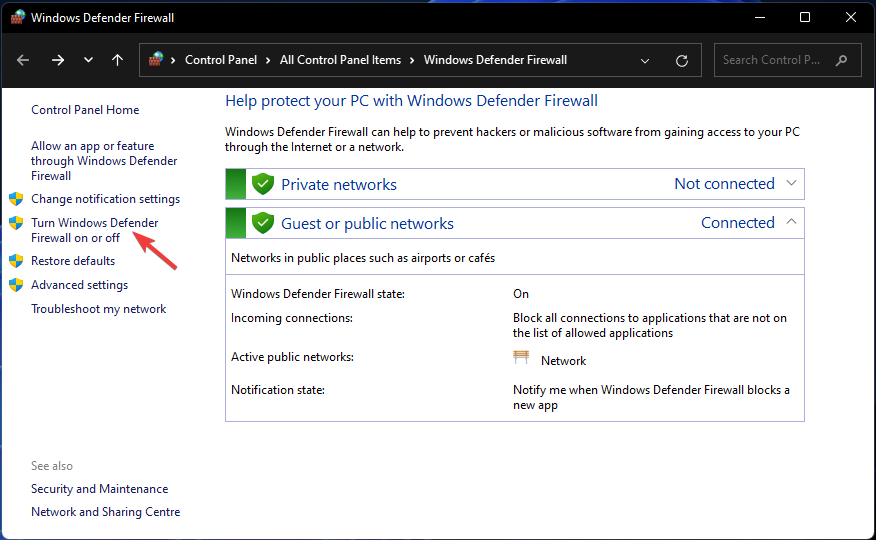
Task: Click the firewall icon in address bar
Action: pyautogui.click(x=156, y=59)
